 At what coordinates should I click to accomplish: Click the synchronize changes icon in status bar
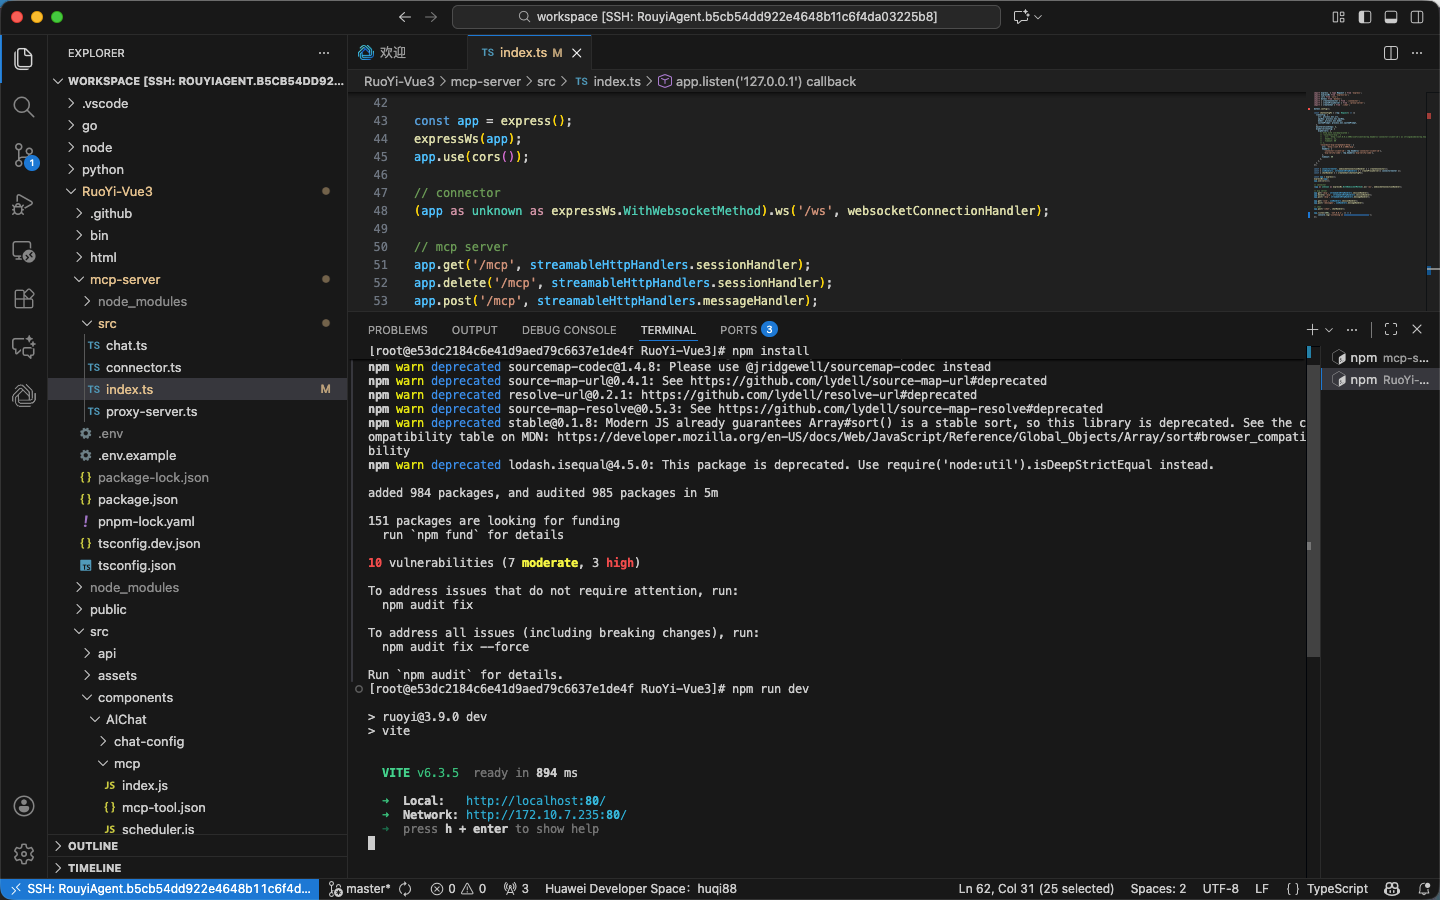pyautogui.click(x=405, y=889)
